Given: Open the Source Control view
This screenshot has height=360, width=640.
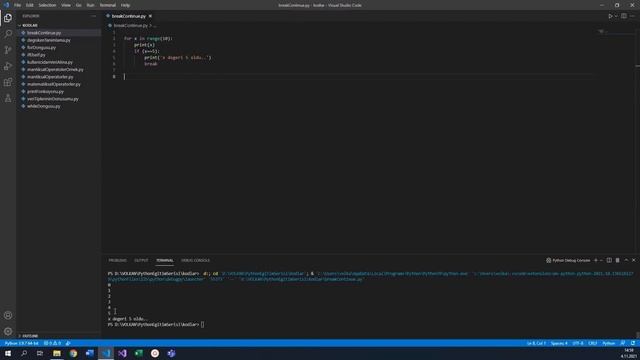Looking at the screenshot, I should click(x=8, y=50).
